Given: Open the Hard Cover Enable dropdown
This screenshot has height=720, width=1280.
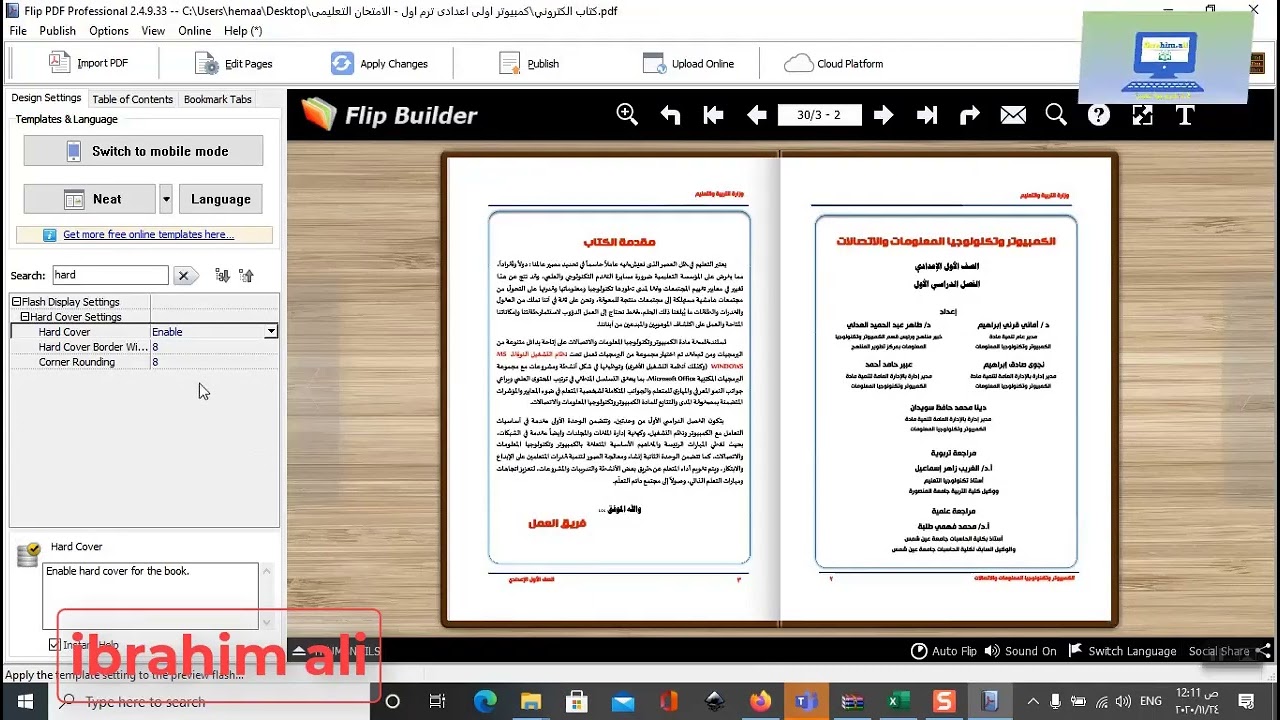Looking at the screenshot, I should tap(270, 332).
